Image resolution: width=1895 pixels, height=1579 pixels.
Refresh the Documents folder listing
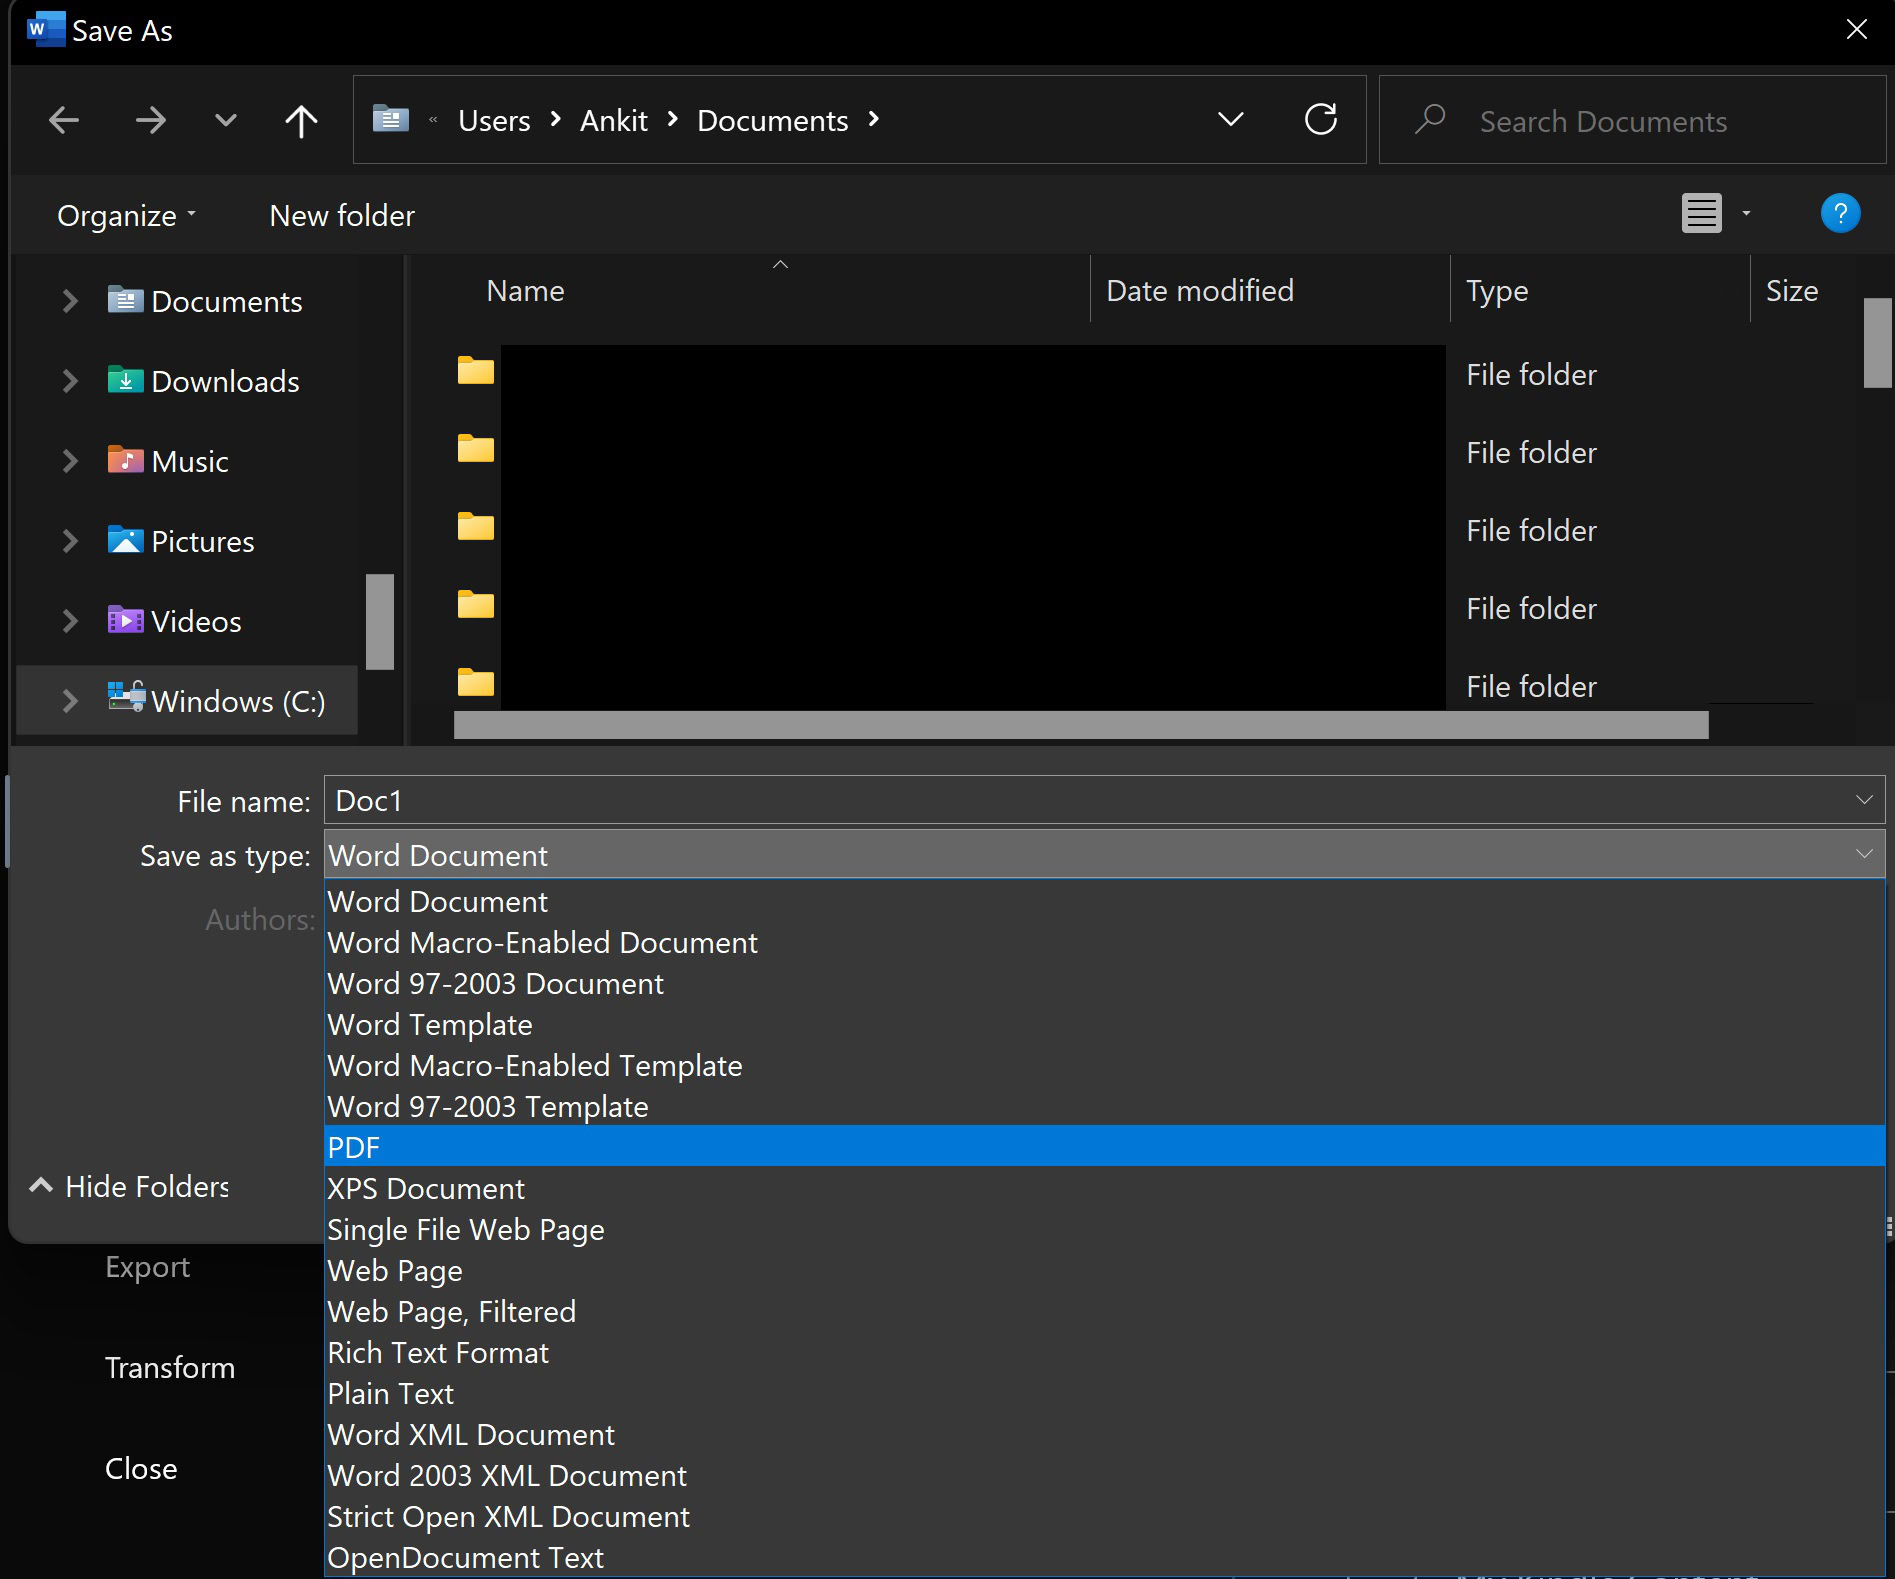[1320, 120]
